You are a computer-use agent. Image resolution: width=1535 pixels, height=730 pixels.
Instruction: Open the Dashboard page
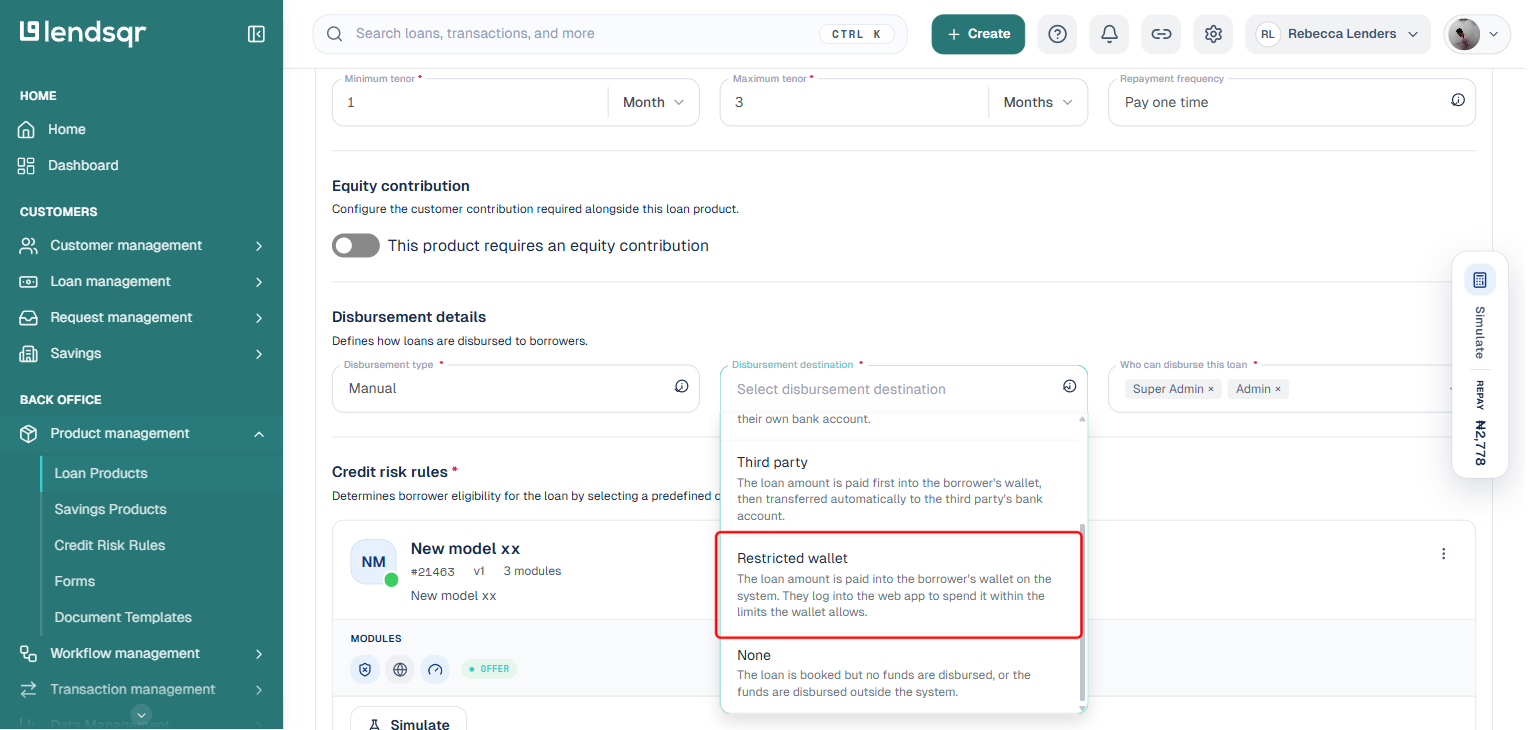83,166
